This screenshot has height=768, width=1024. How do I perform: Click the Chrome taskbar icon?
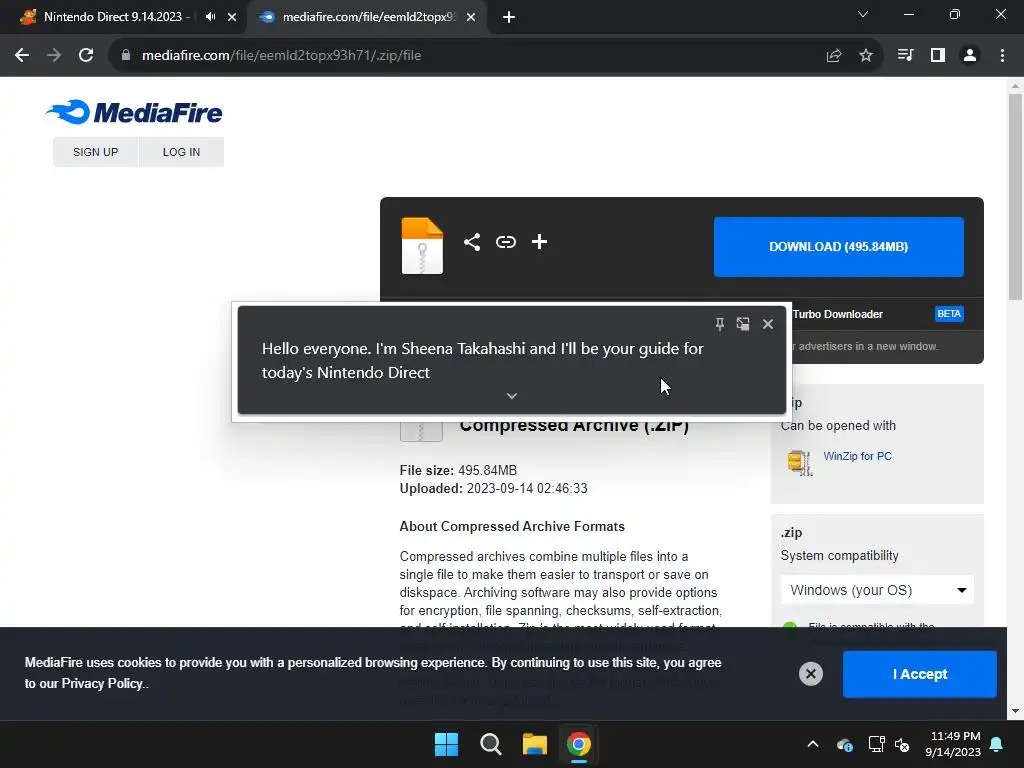click(579, 744)
